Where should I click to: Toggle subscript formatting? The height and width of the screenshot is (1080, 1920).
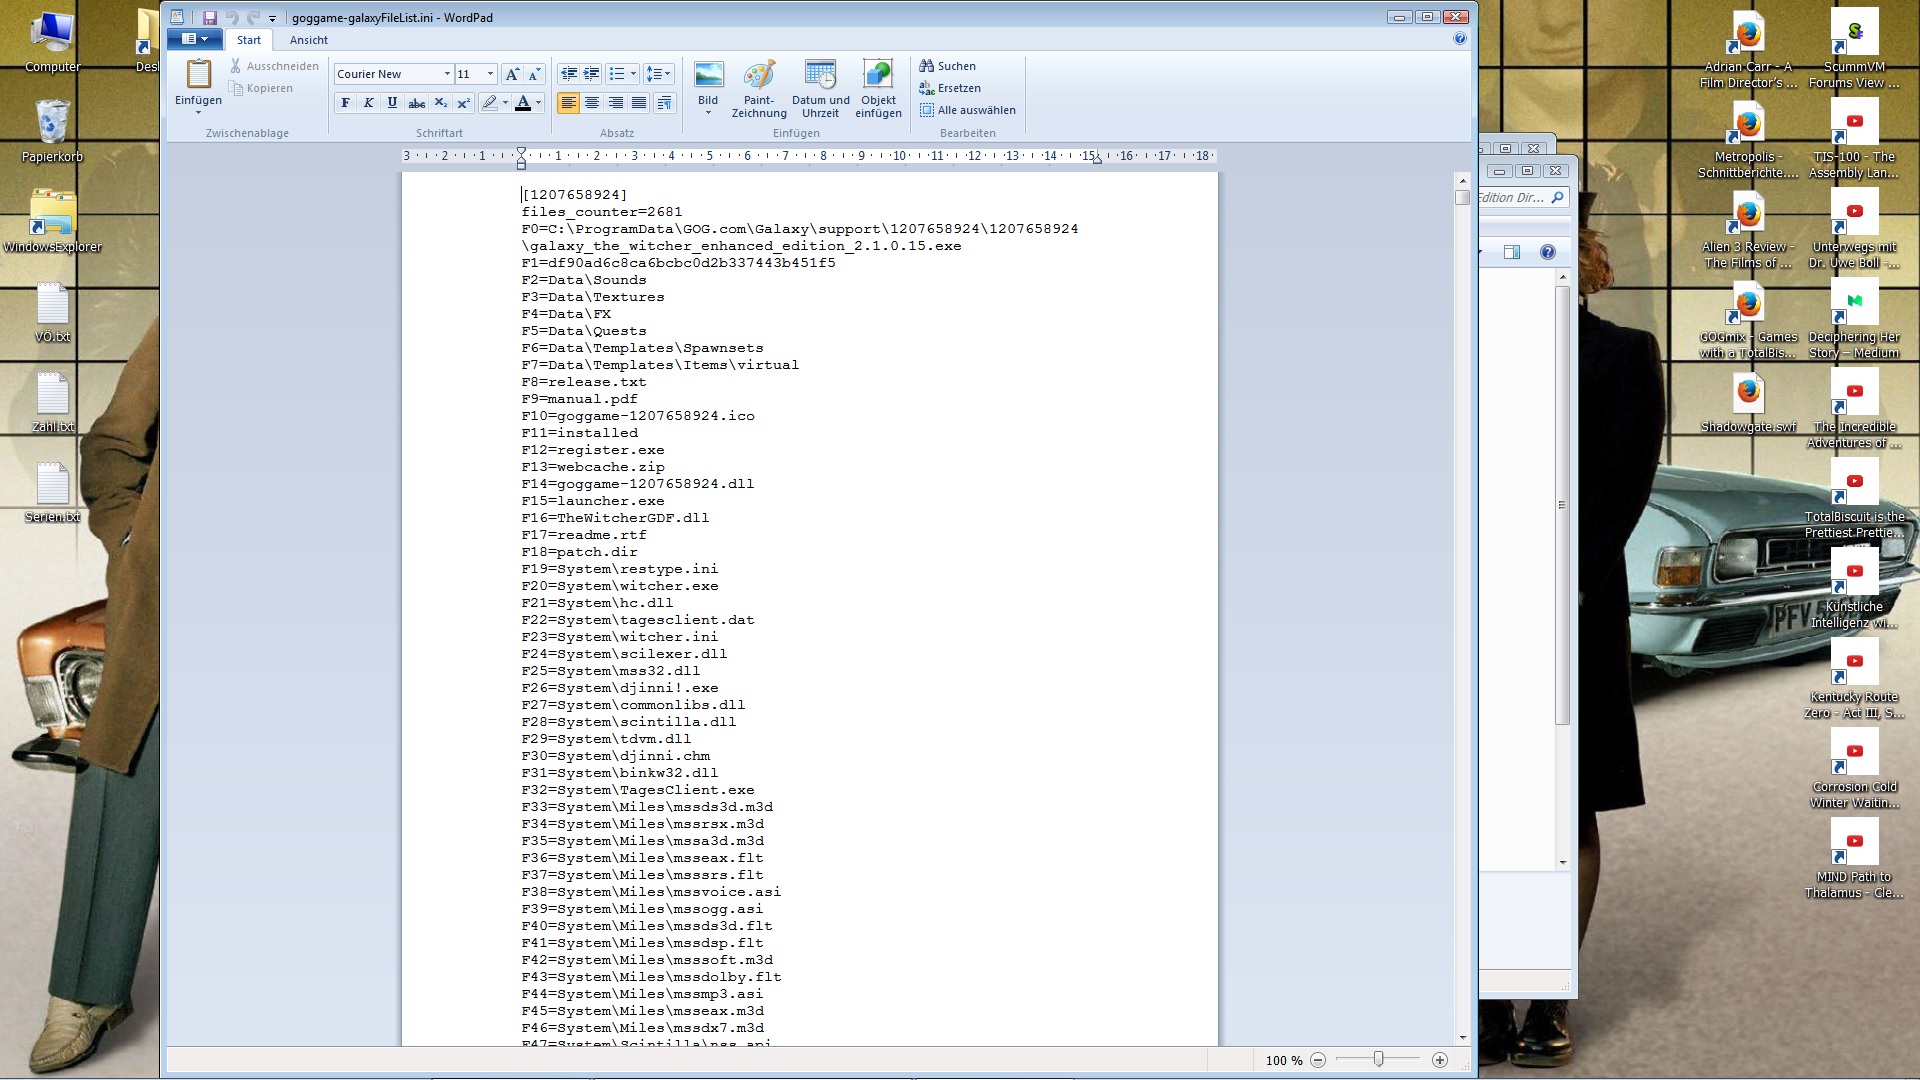tap(440, 103)
